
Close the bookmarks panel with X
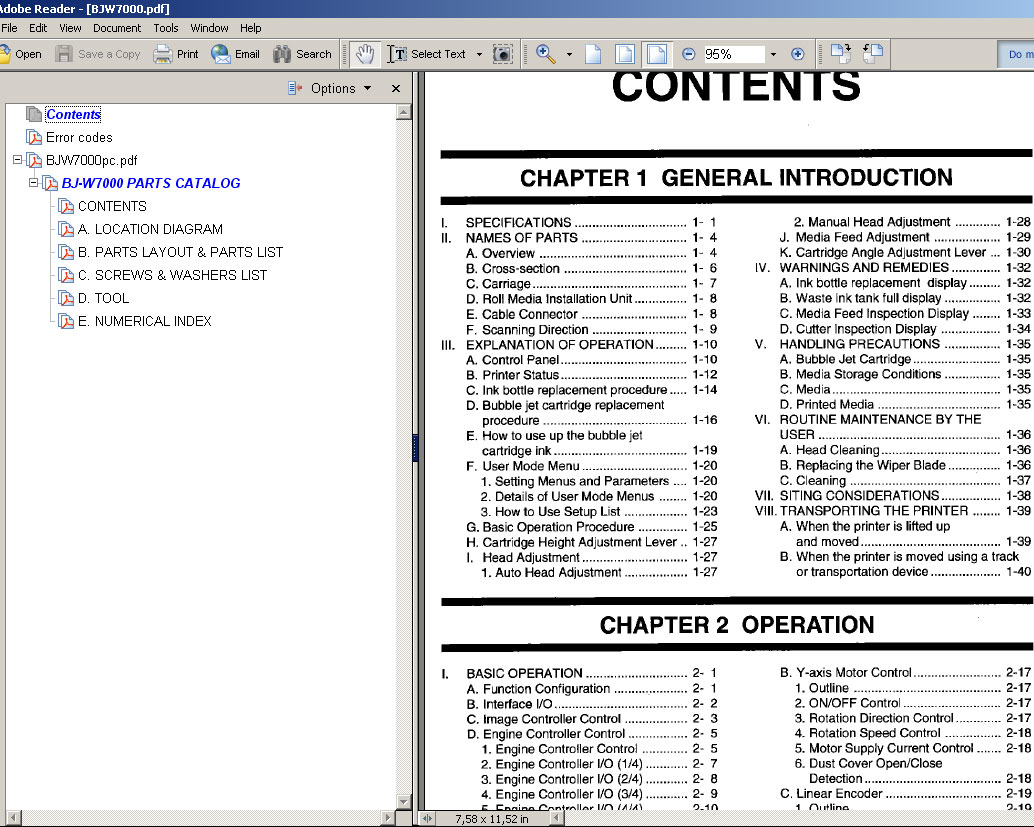tap(396, 88)
